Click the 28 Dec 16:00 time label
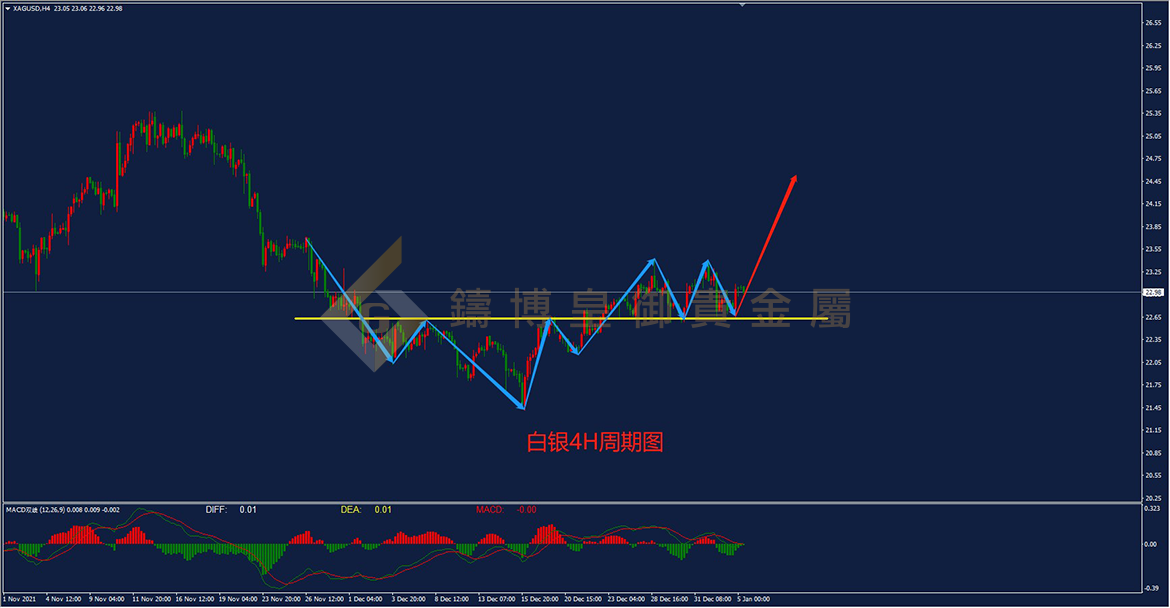Viewport: 1170px width, 608px height. [669, 599]
